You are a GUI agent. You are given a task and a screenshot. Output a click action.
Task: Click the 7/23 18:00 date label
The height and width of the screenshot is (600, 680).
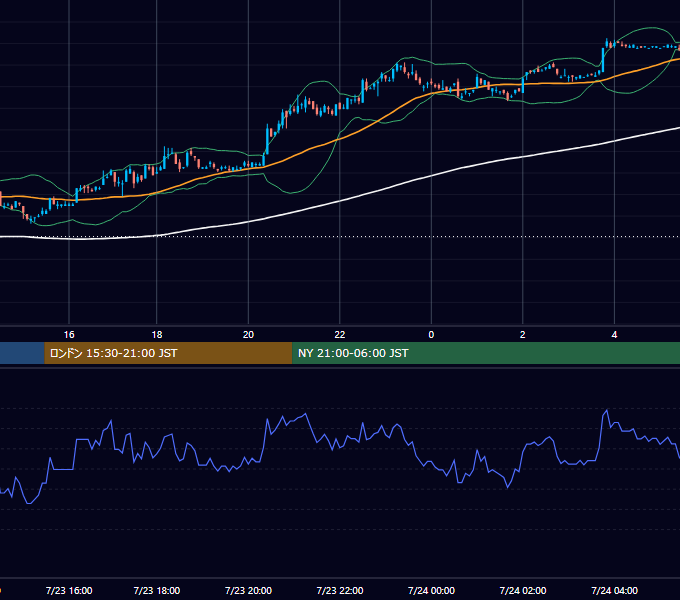pos(157,591)
